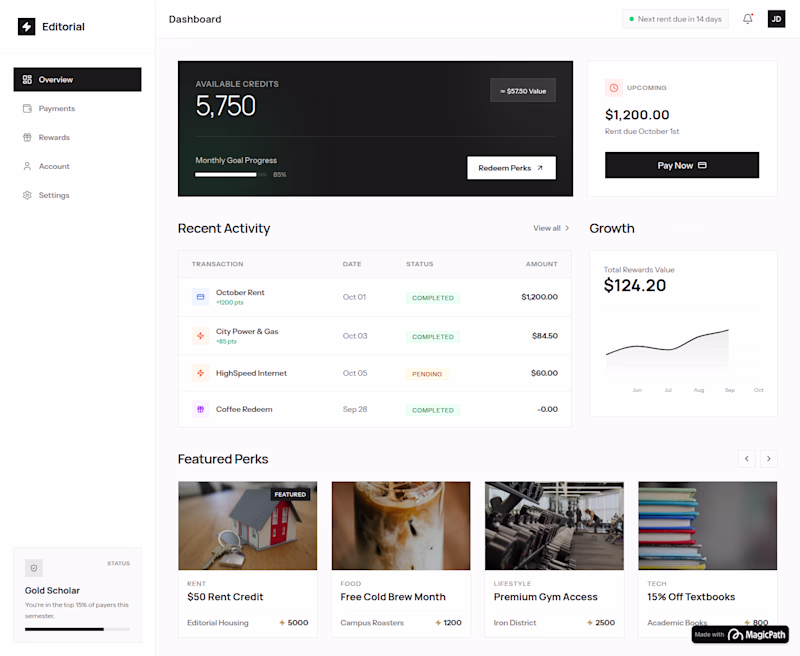Click the points bolt icon beside 2500
Screen dimensions: 800x656
(590, 623)
